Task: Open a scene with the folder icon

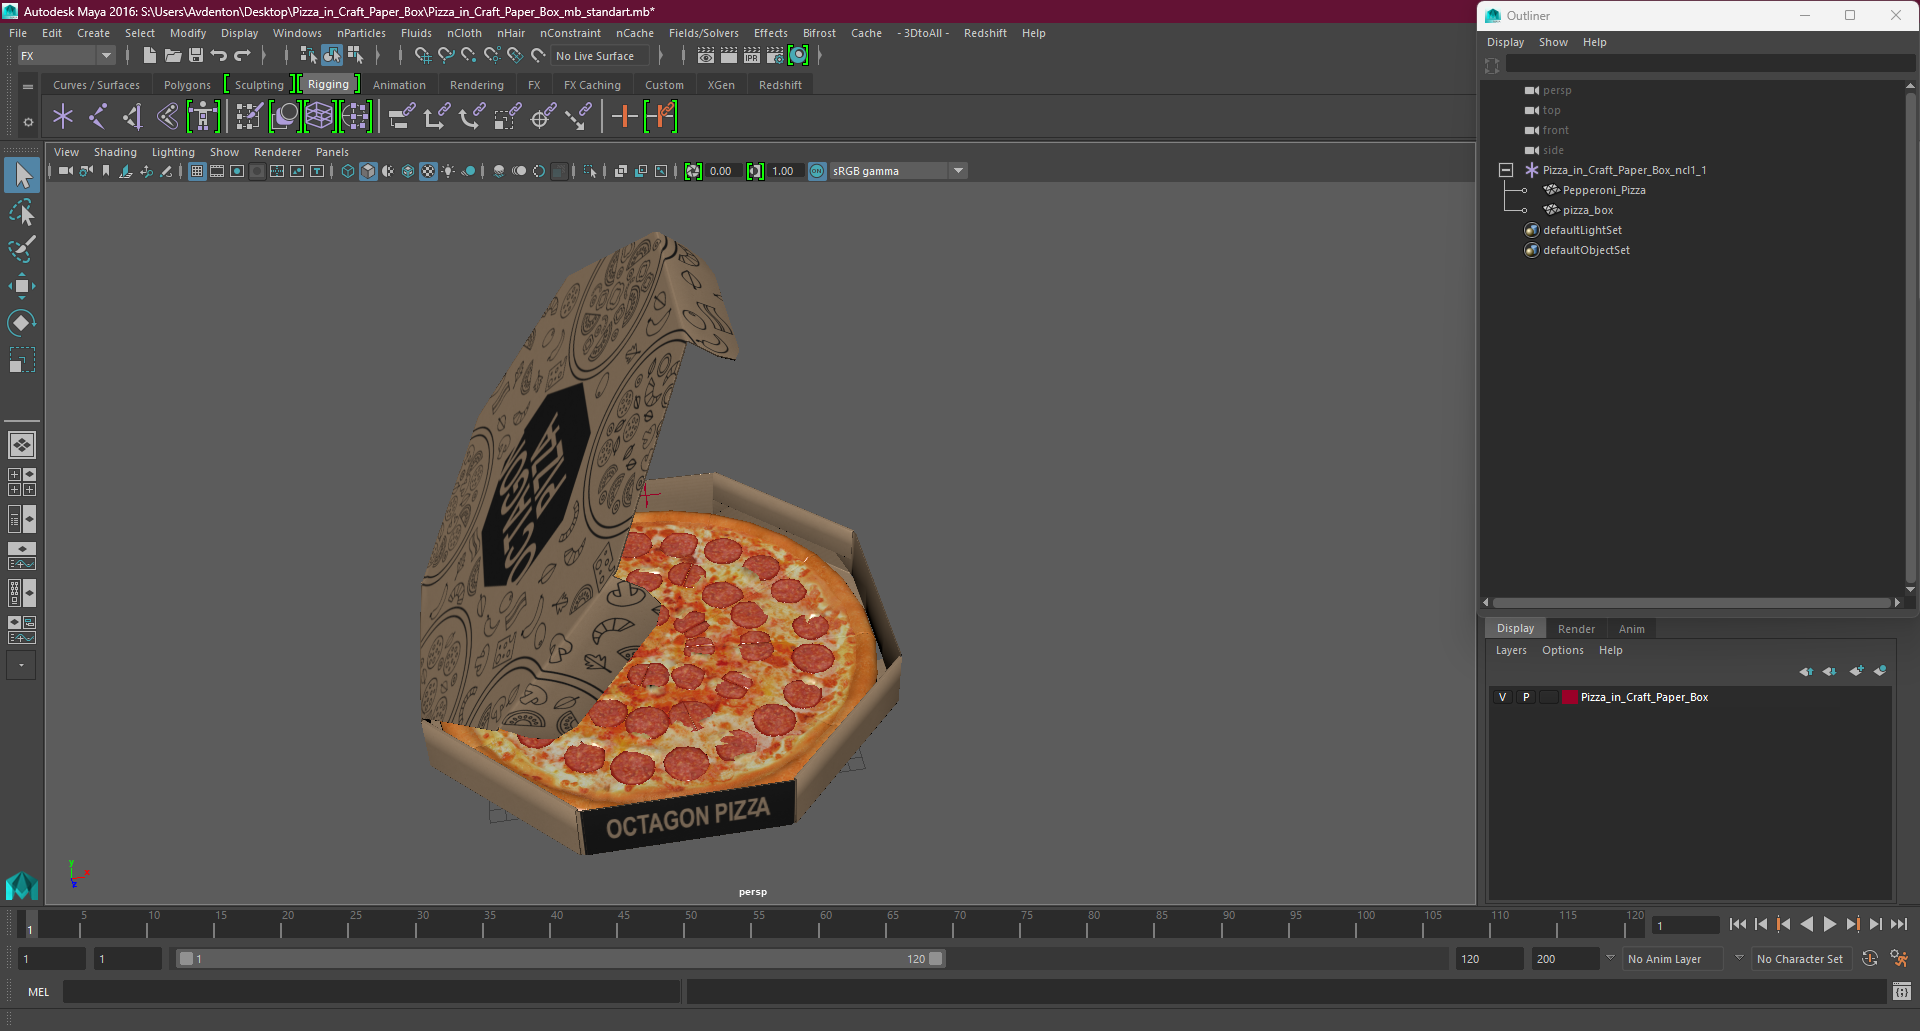Action: tap(172, 56)
